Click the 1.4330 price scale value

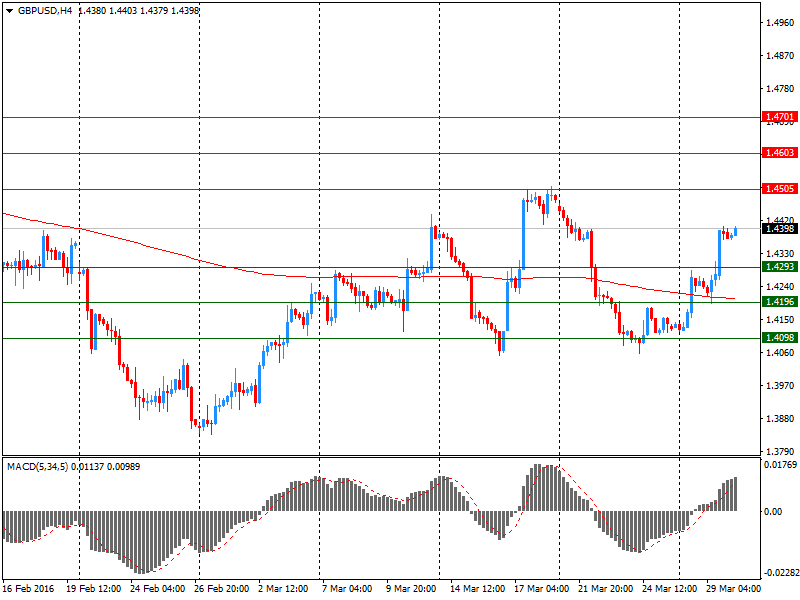[780, 254]
